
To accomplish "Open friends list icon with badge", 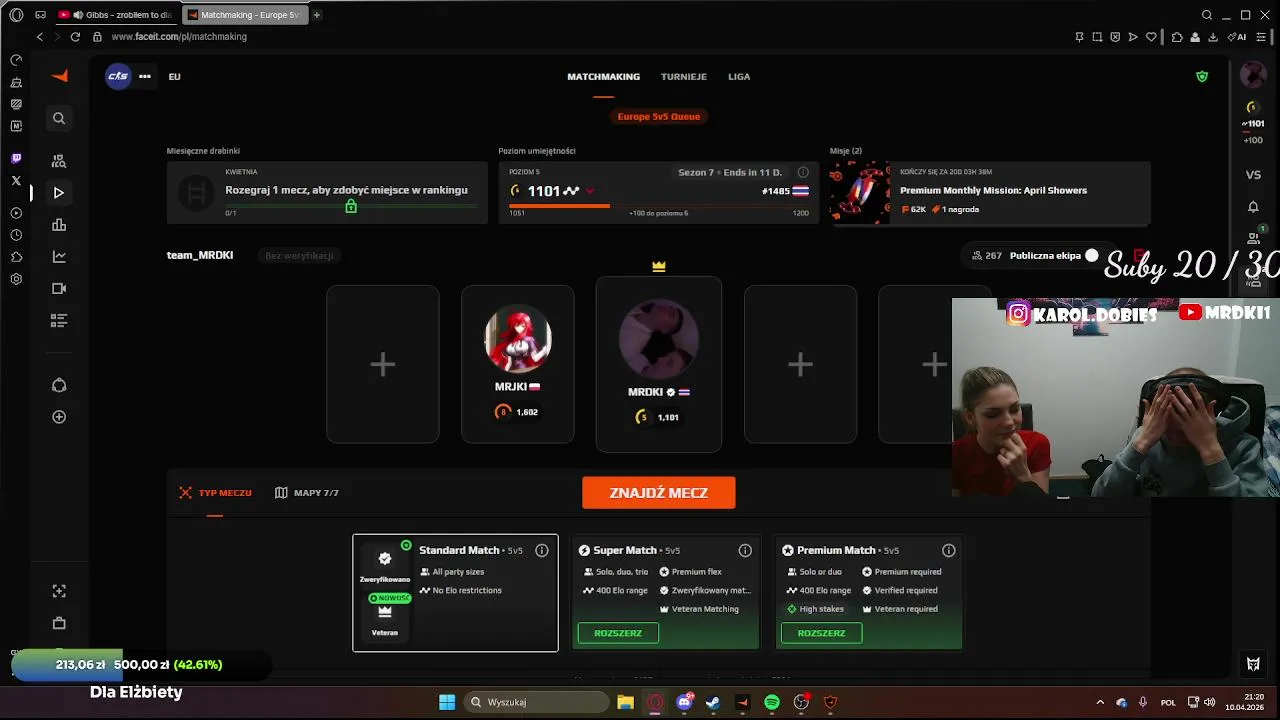I will click(x=1253, y=238).
